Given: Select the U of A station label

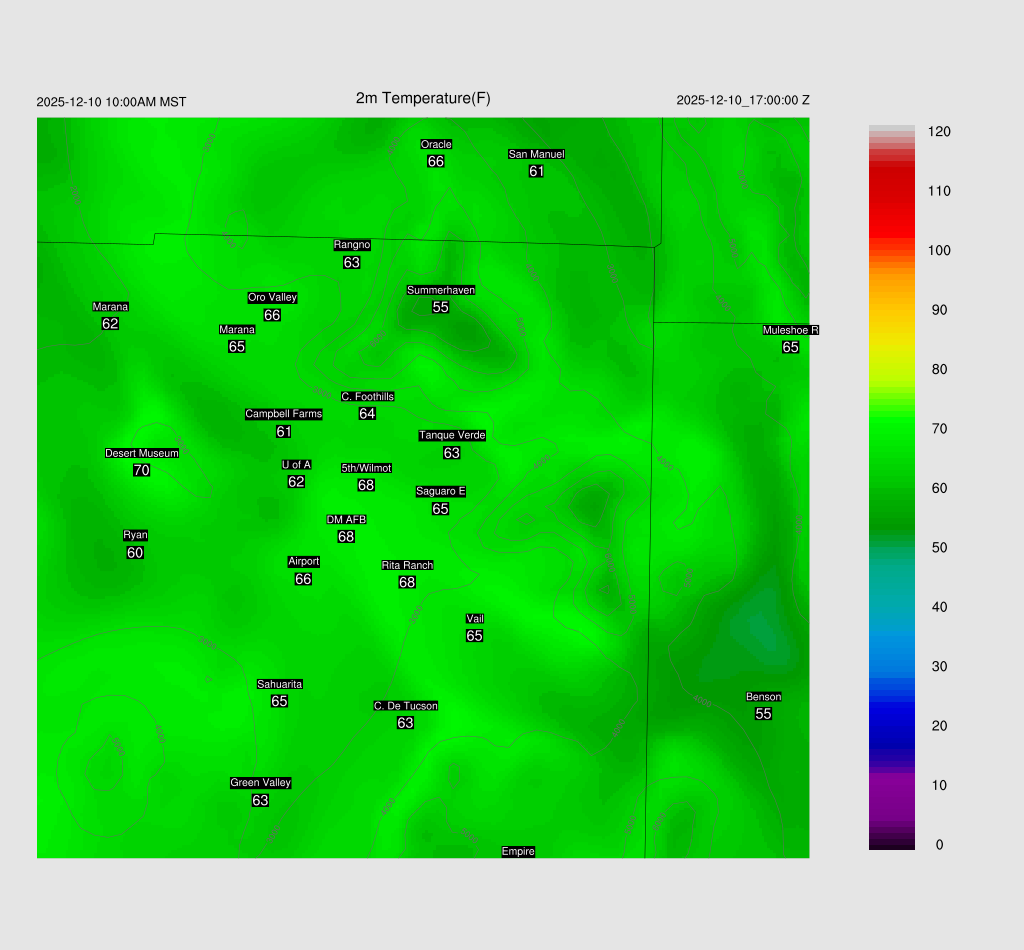Looking at the screenshot, I should (296, 465).
